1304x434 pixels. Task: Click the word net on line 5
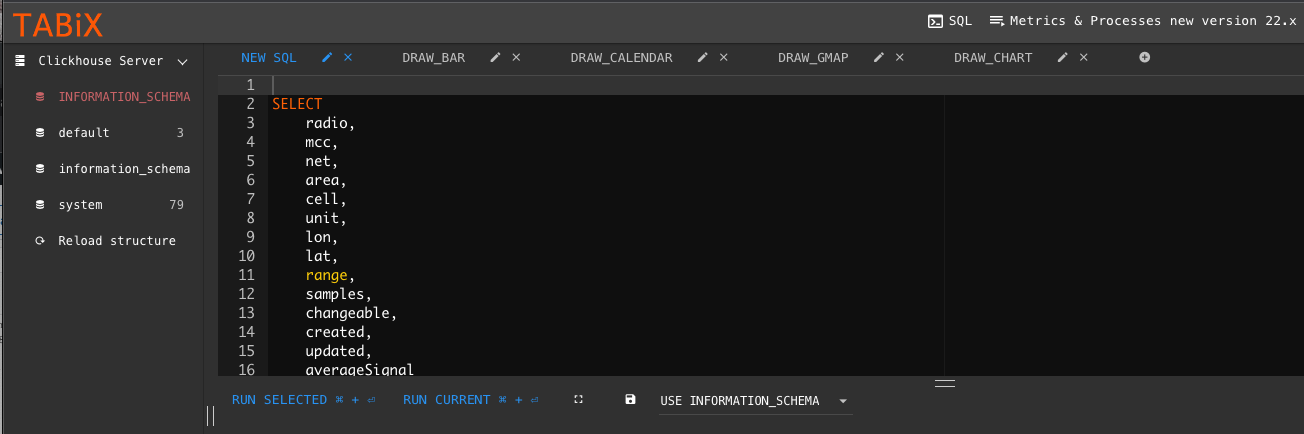319,161
